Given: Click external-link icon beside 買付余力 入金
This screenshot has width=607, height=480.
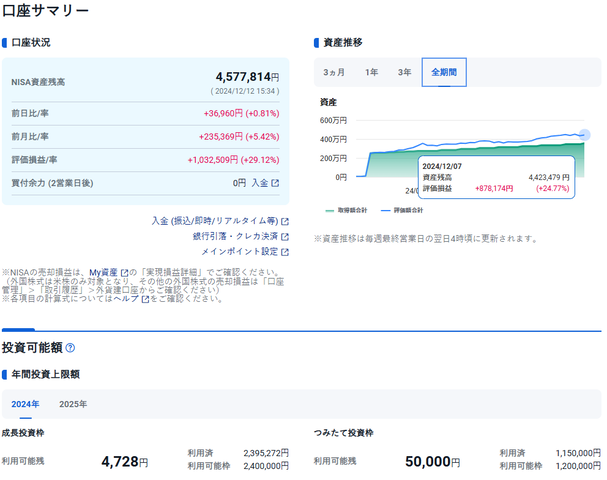Looking at the screenshot, I should (275, 183).
